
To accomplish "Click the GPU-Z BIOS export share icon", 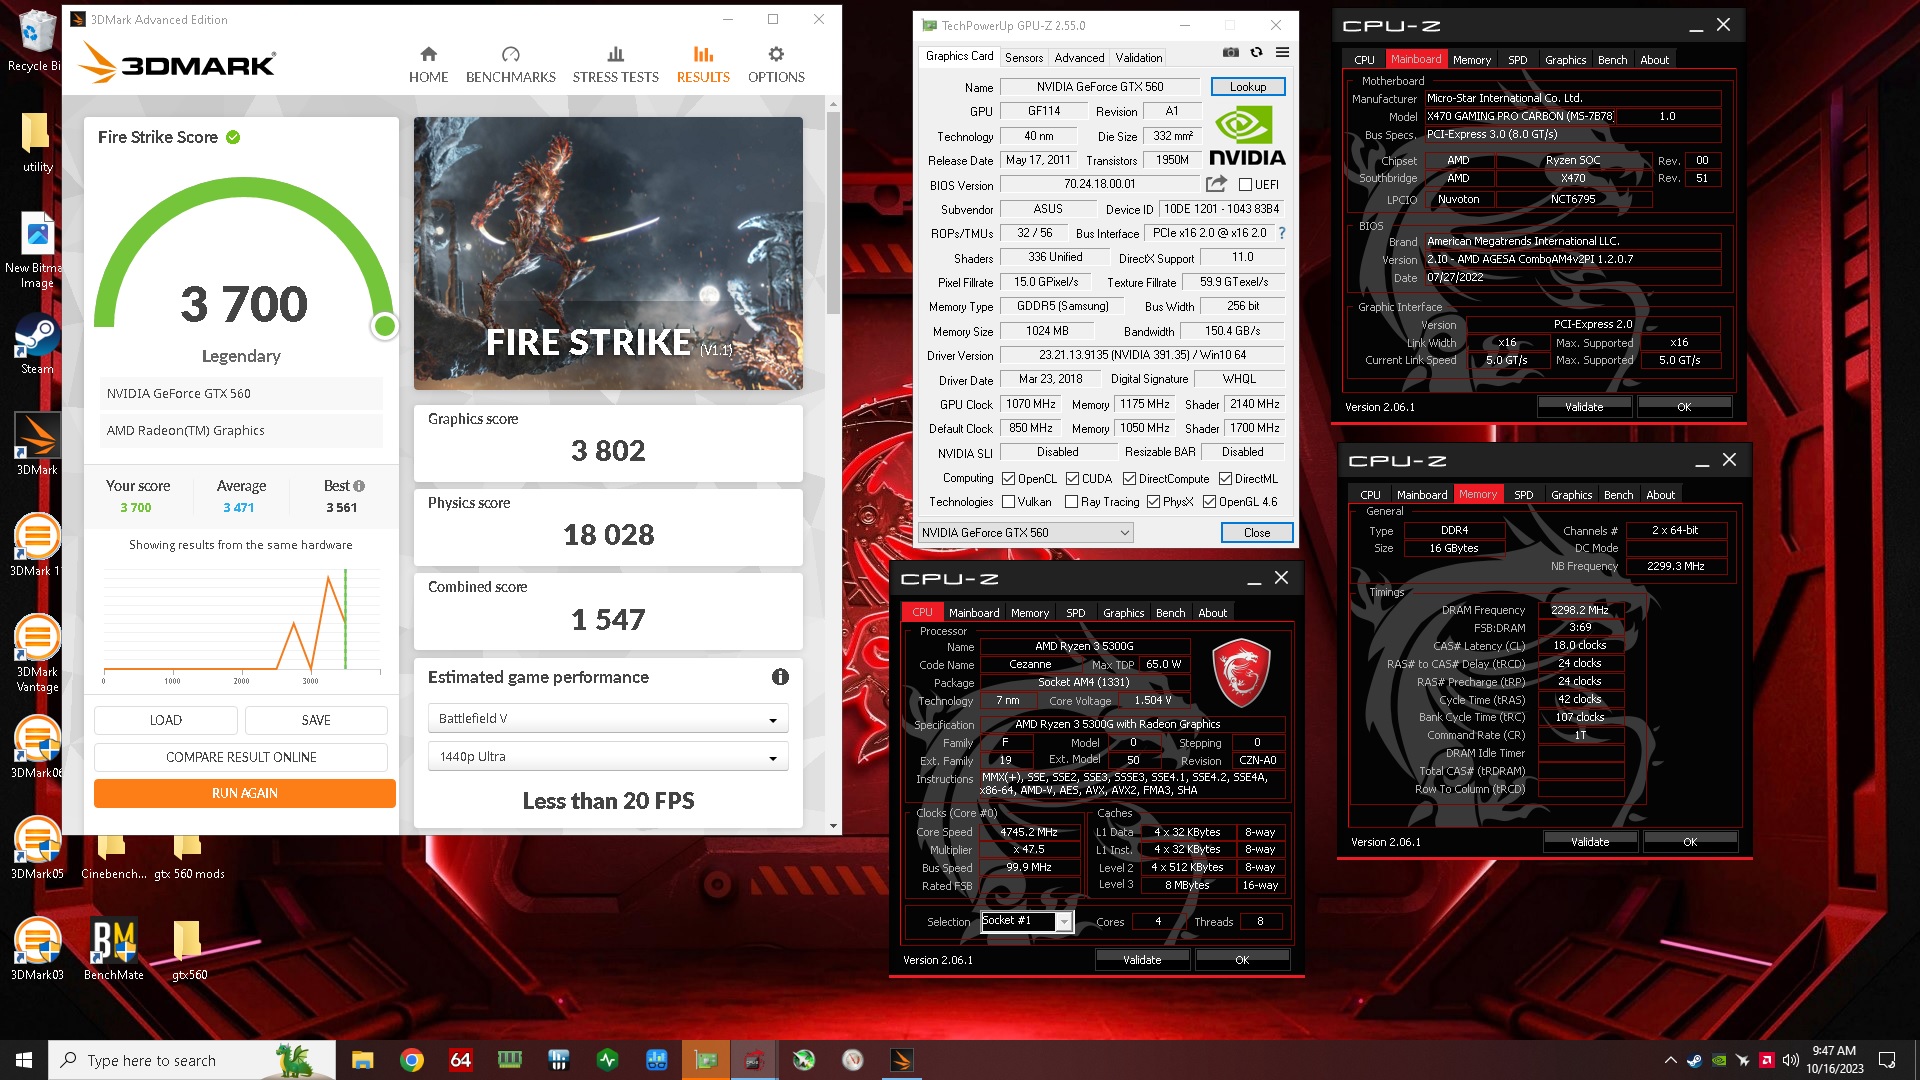I will (x=1216, y=184).
